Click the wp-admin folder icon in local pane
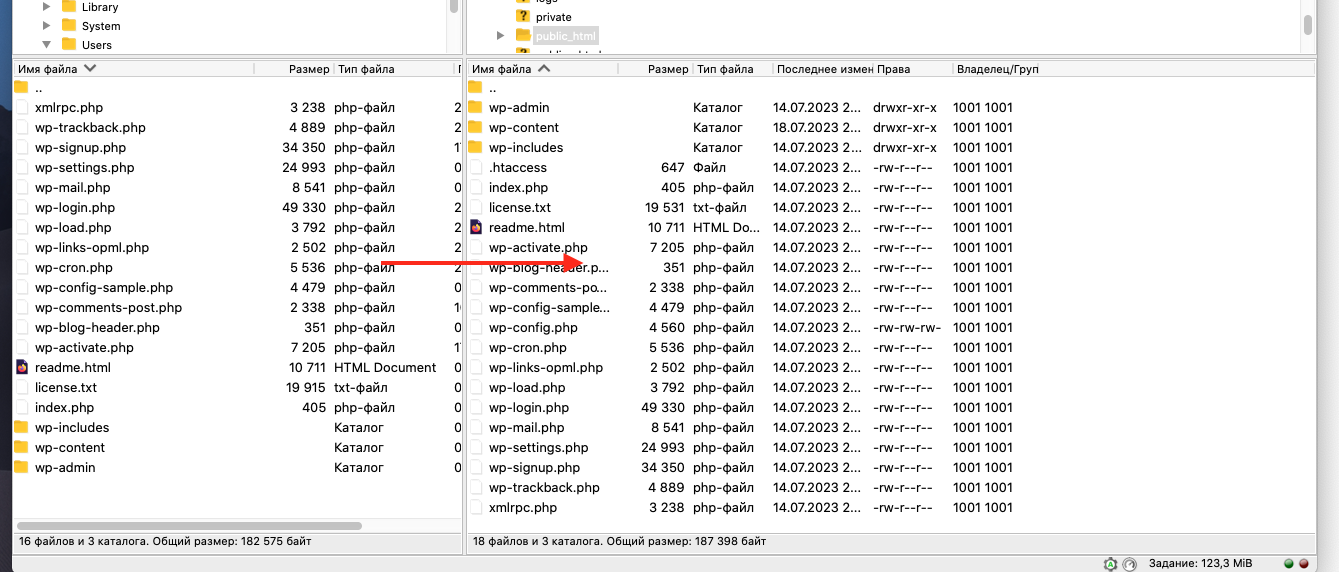 click(22, 467)
